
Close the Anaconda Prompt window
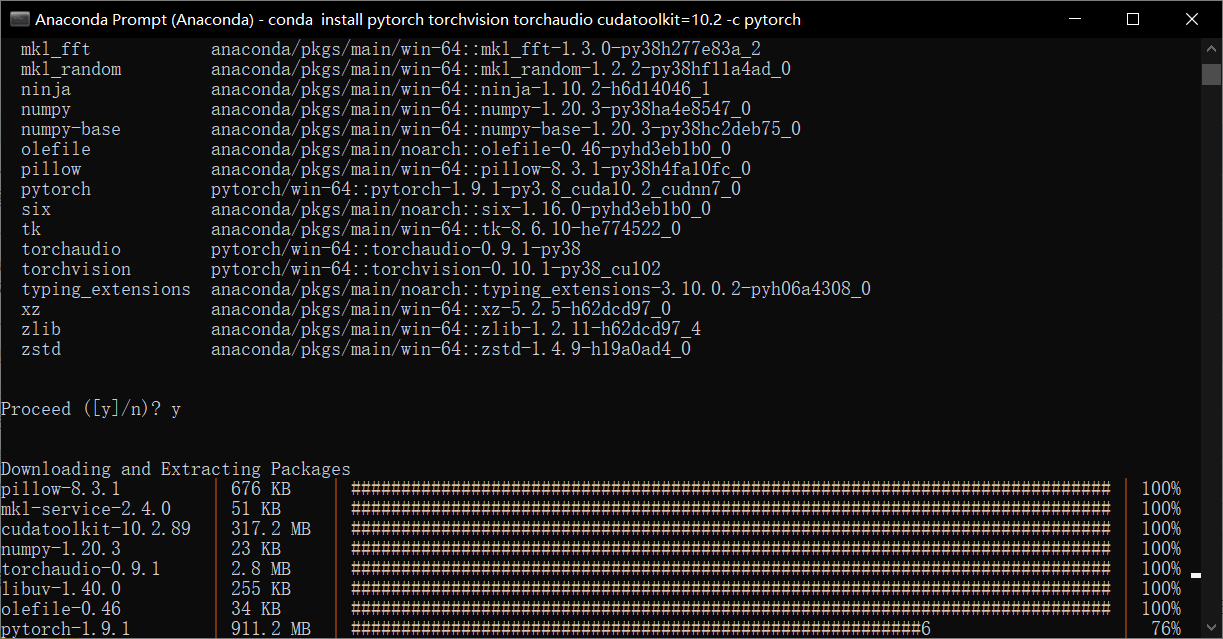1190,19
